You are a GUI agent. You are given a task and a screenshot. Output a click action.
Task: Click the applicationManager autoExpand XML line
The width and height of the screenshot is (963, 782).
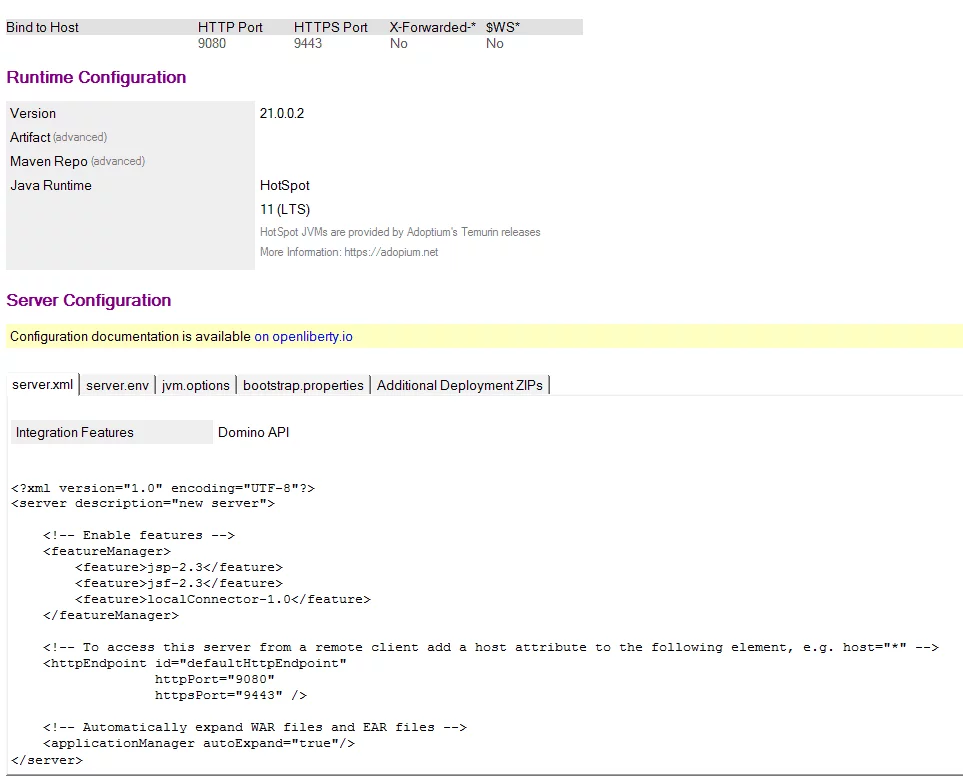(x=199, y=743)
